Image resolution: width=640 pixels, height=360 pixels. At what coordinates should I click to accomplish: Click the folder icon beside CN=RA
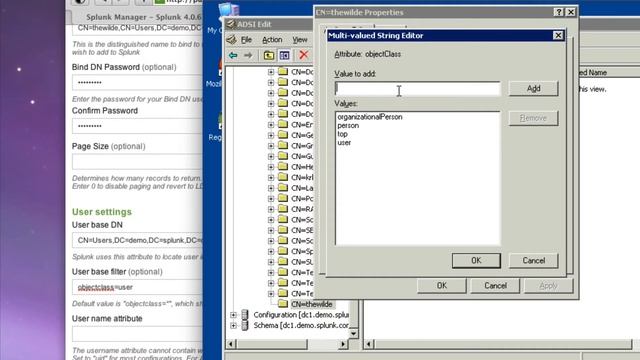point(282,209)
